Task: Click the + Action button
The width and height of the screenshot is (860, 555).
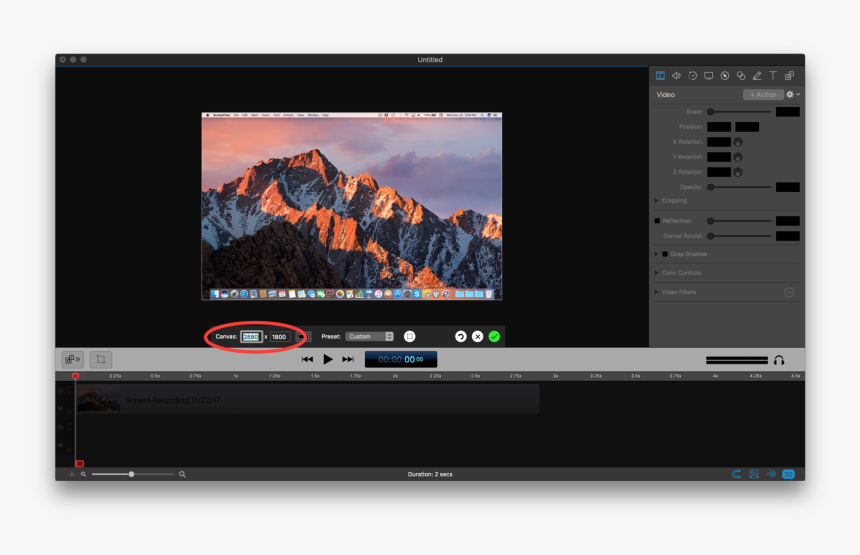Action: (763, 94)
